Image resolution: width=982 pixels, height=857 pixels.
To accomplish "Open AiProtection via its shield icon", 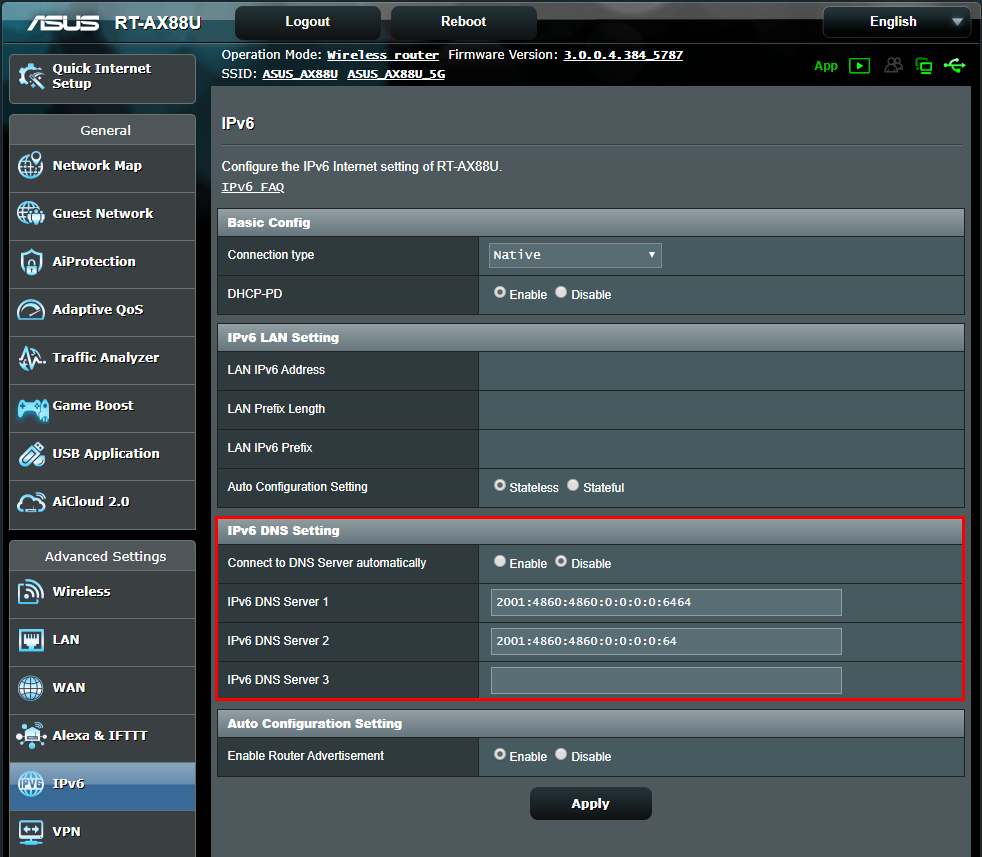I will tap(31, 262).
